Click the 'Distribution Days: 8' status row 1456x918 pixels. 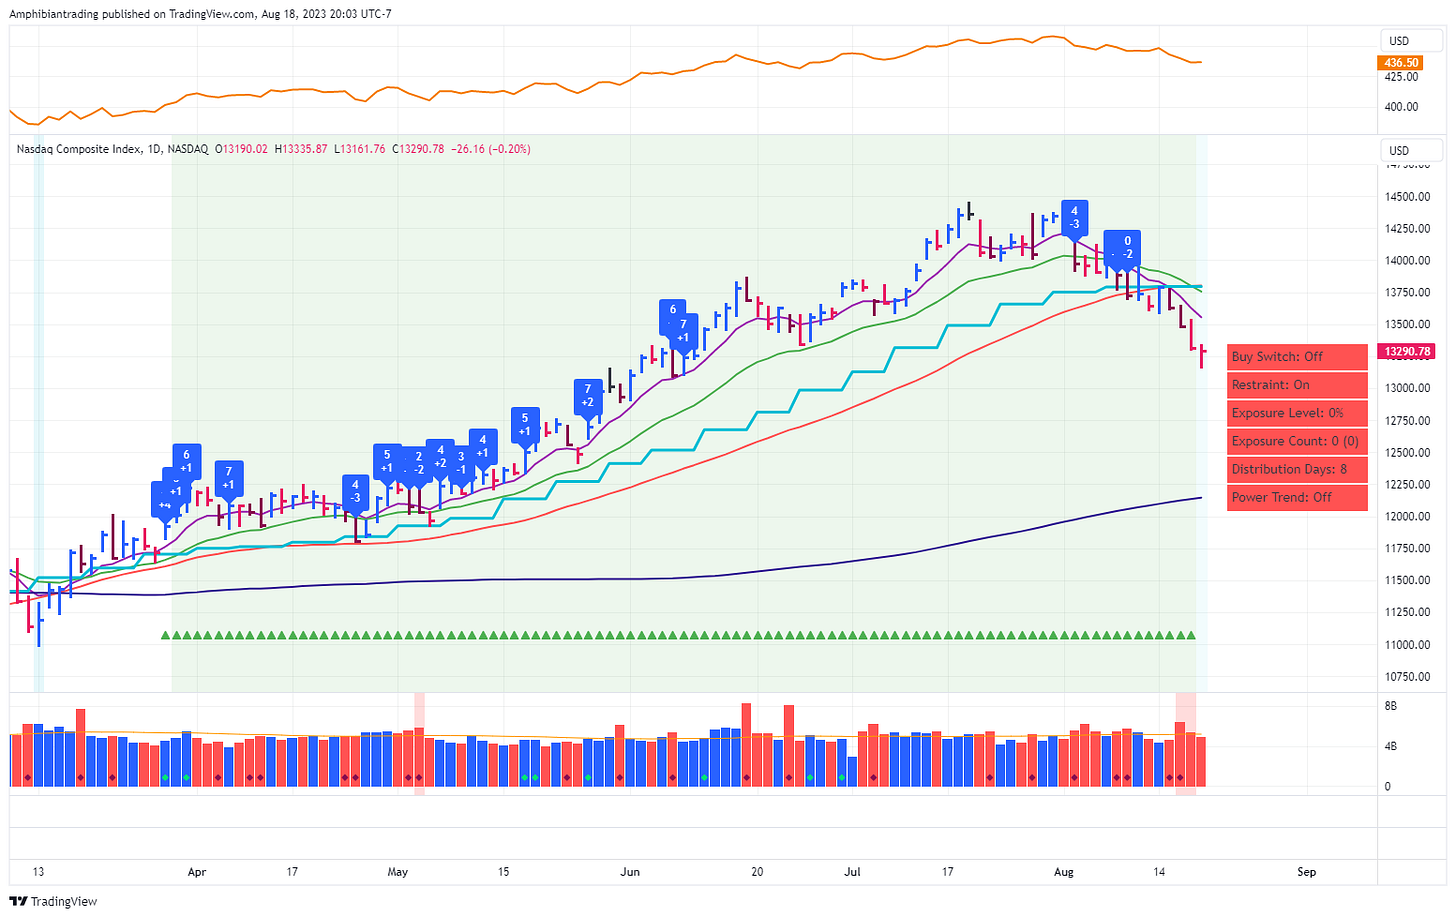click(1297, 469)
